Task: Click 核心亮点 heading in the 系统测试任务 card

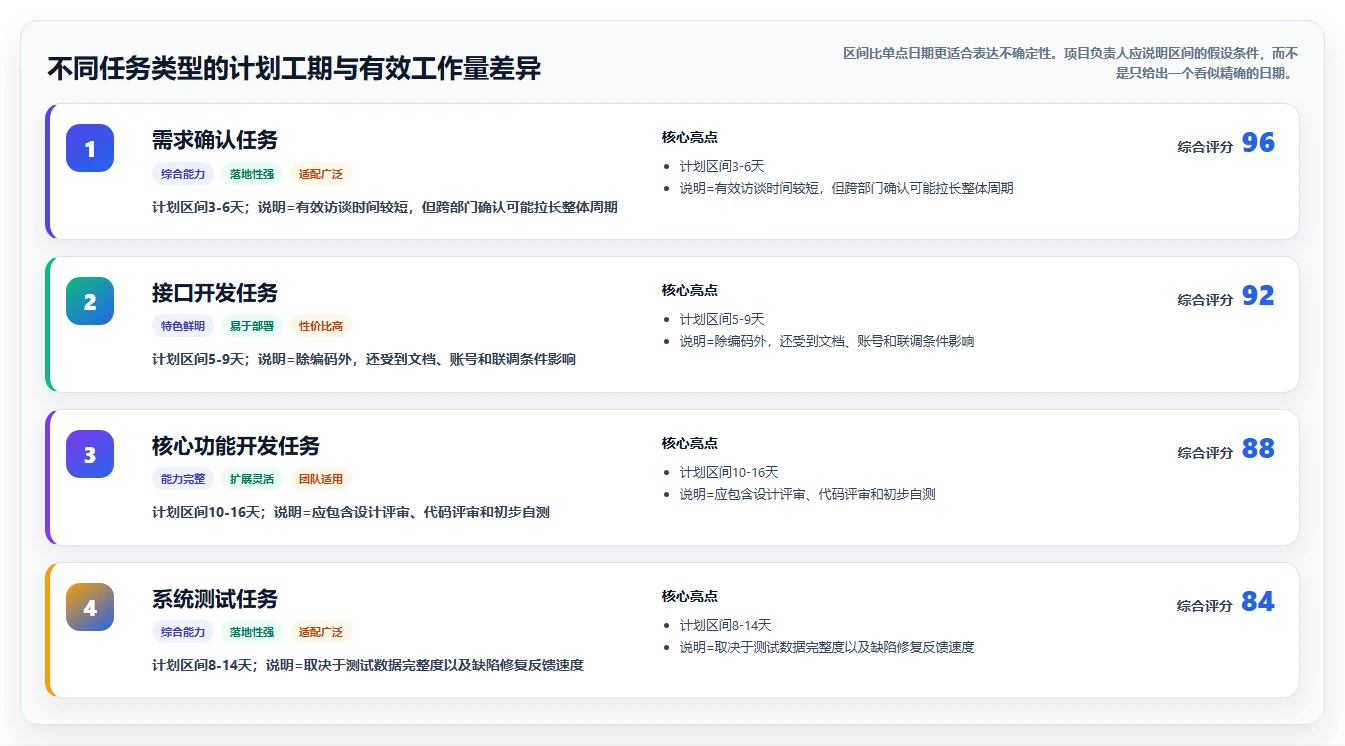Action: pyautogui.click(x=690, y=596)
